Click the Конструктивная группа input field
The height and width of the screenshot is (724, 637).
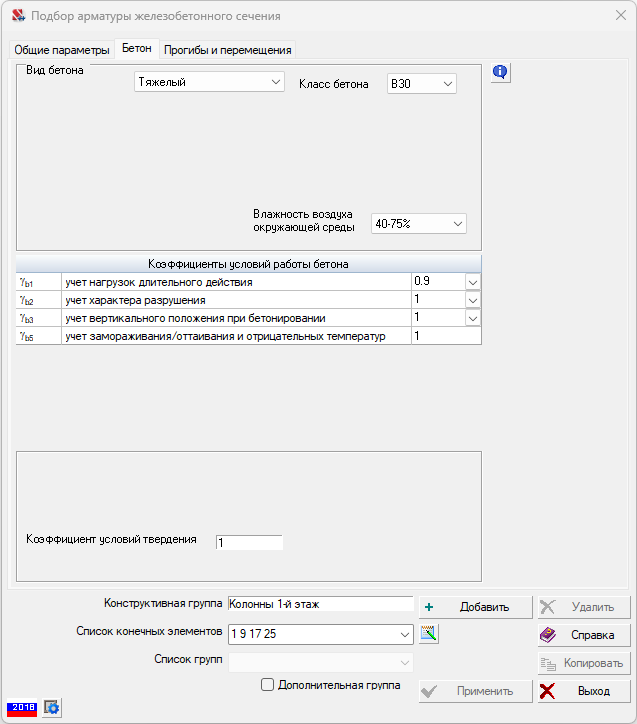pyautogui.click(x=320, y=604)
